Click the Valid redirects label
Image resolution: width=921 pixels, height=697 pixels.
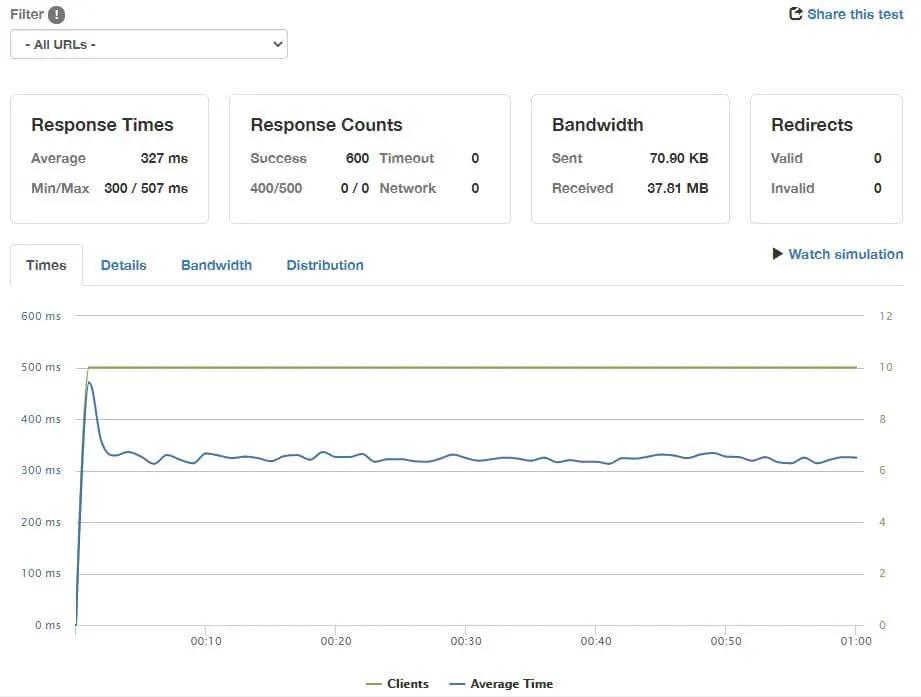click(786, 158)
